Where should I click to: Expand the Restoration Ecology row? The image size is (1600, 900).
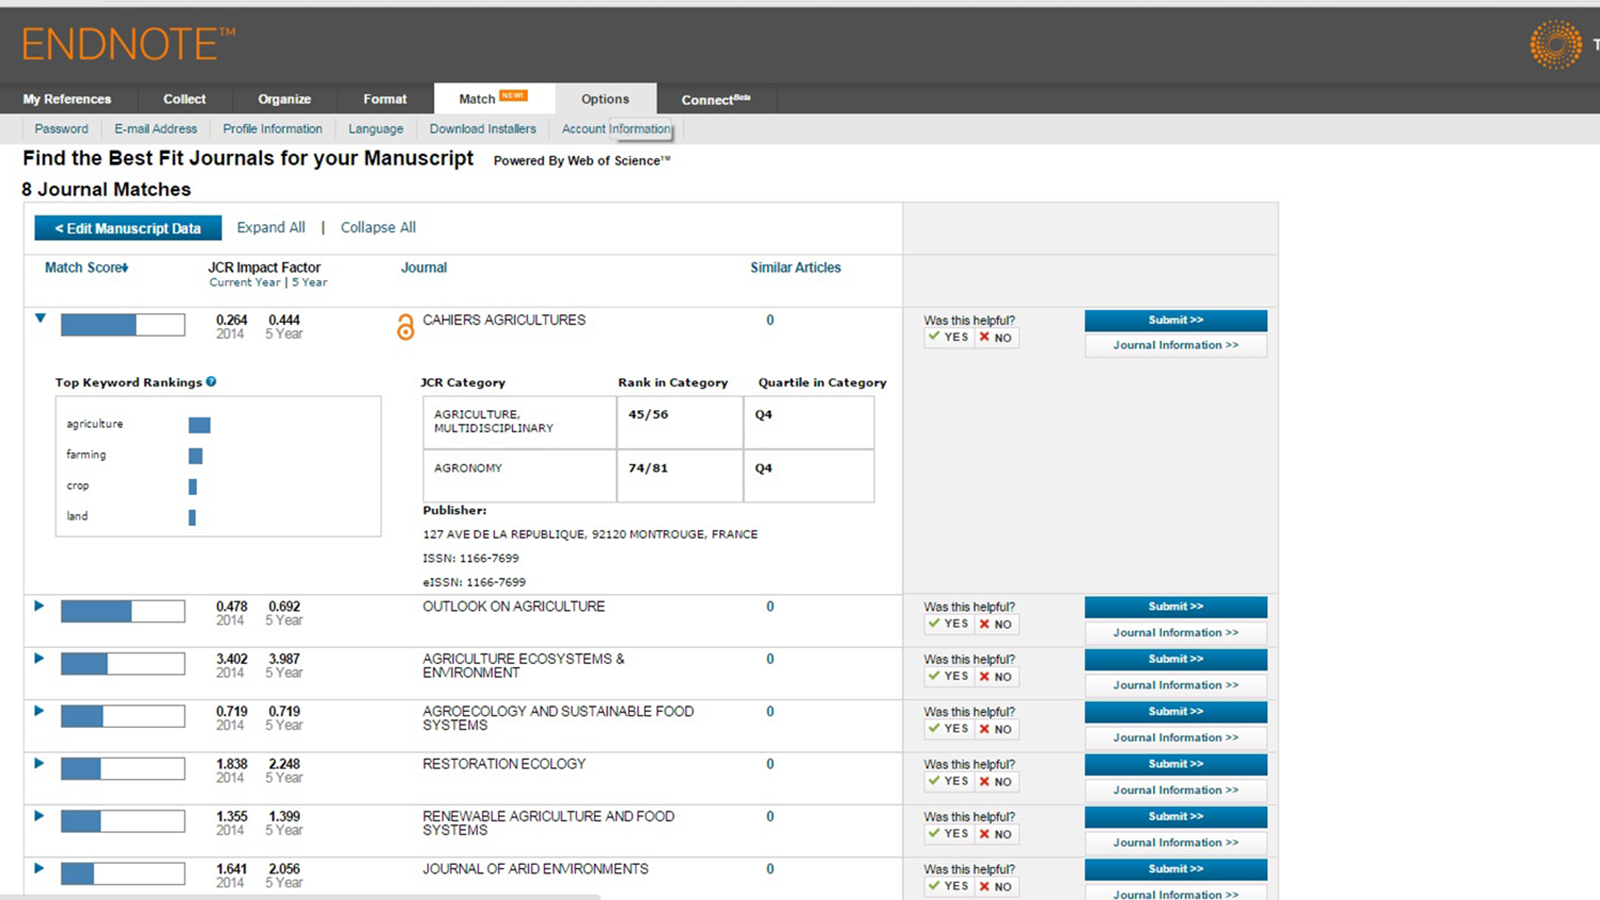point(39,763)
